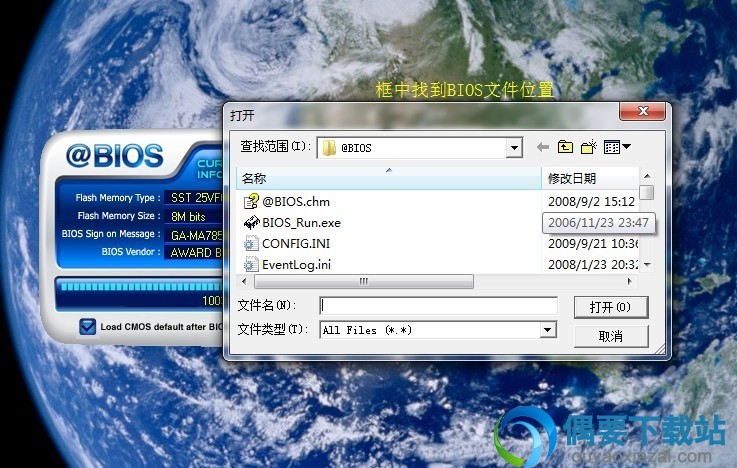This screenshot has height=468, width=737.
Task: Click the GA-MA785 BIOS sign-on value
Action: pyautogui.click(x=196, y=235)
